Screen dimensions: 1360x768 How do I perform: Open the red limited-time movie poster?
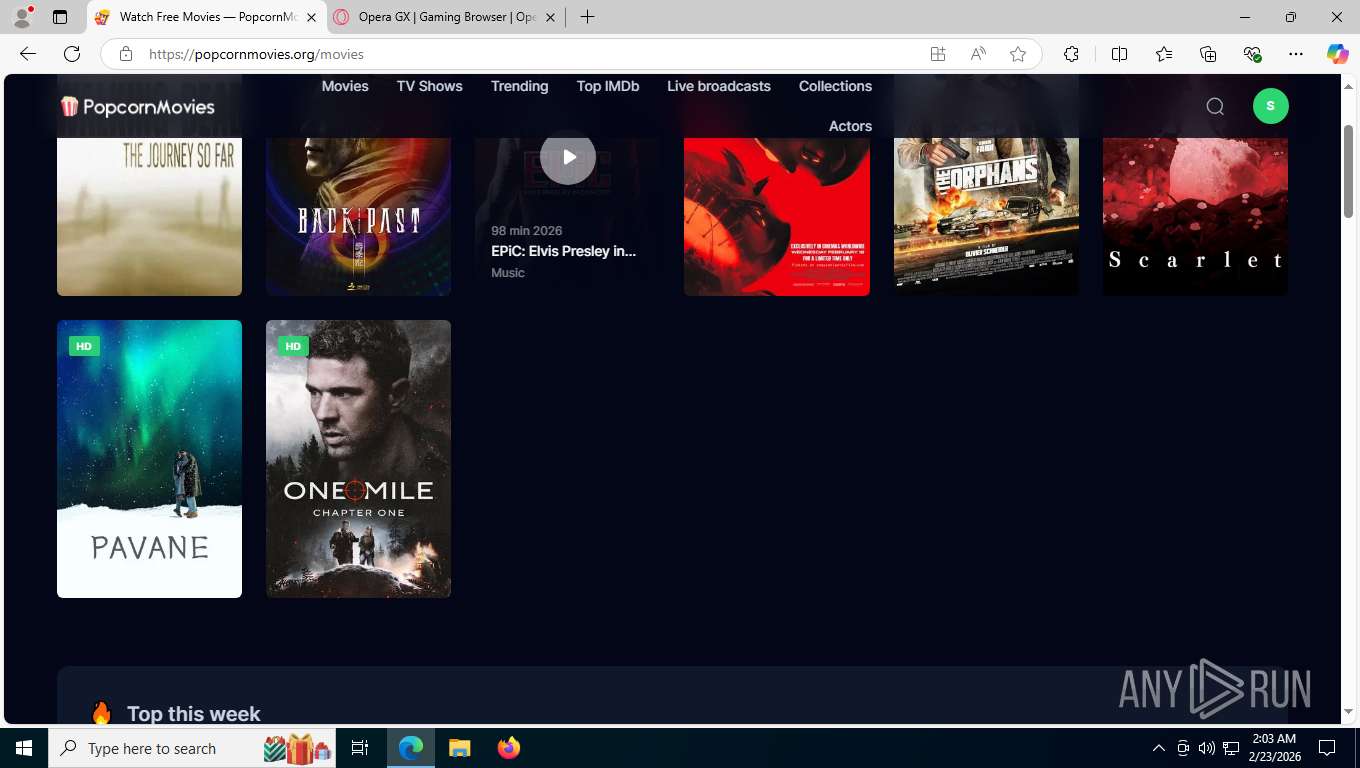pyautogui.click(x=777, y=216)
